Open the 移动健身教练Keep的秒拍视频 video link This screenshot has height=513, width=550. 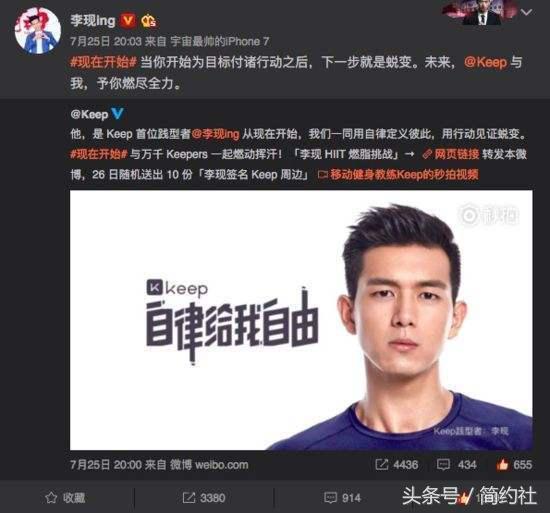click(x=398, y=175)
